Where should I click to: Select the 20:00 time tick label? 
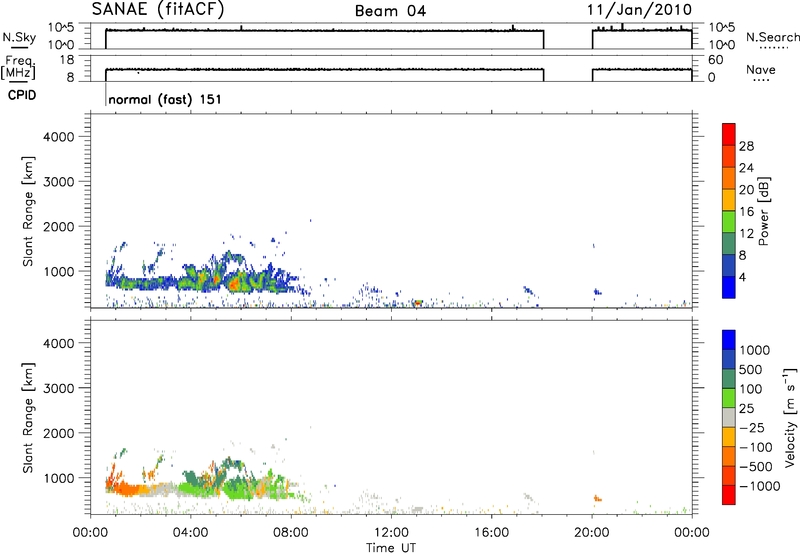pyautogui.click(x=591, y=533)
